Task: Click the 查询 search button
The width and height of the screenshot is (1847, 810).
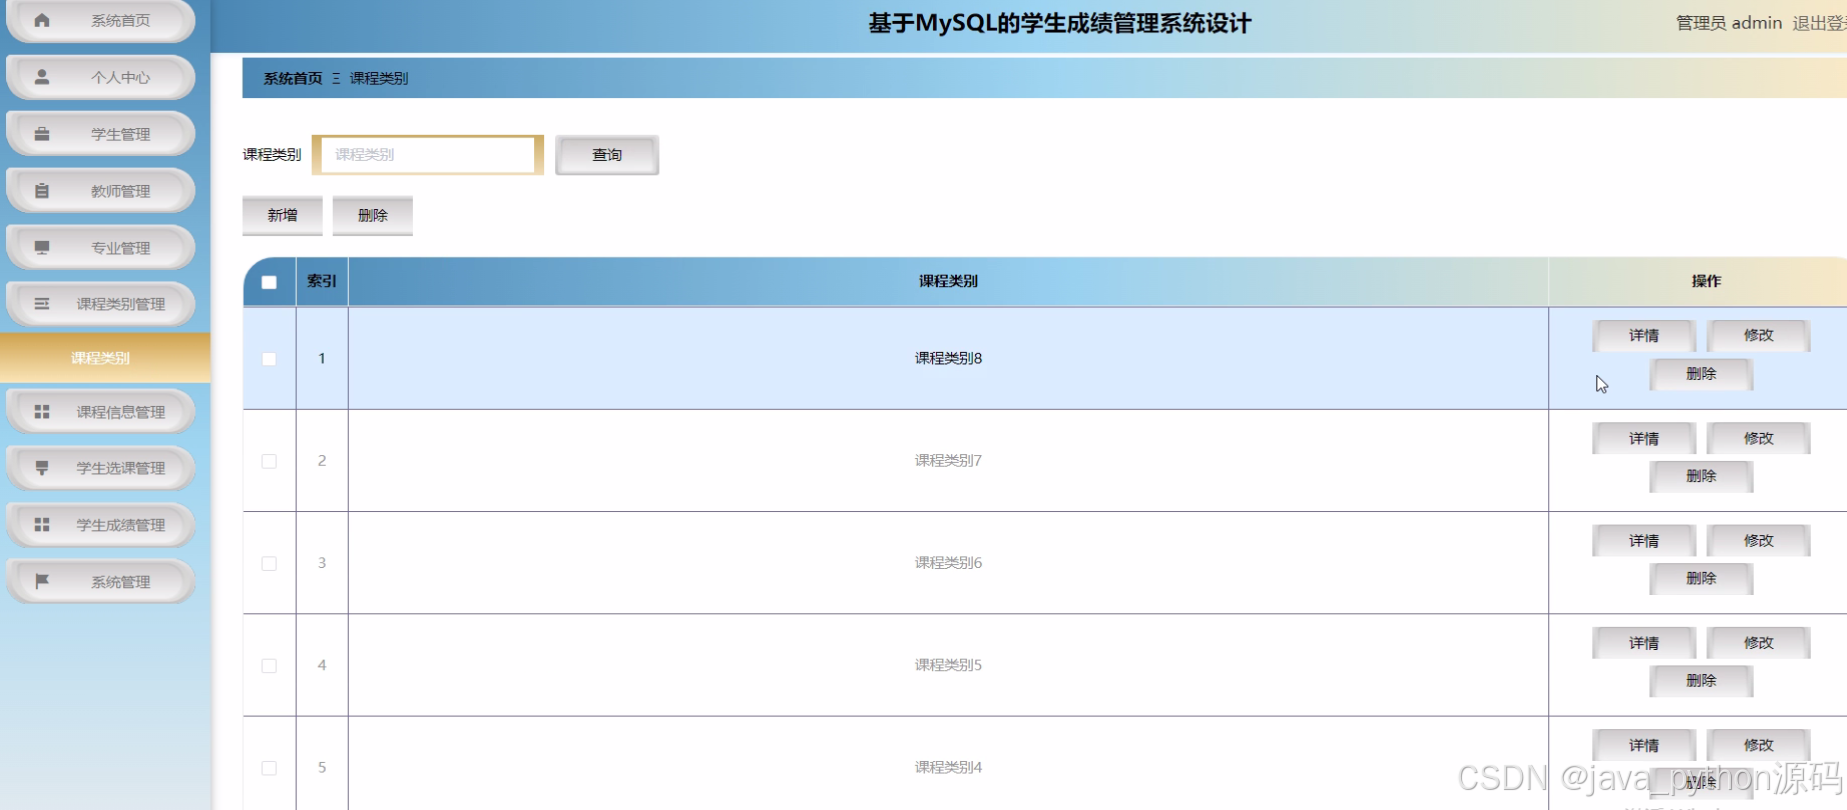Action: 607,155
